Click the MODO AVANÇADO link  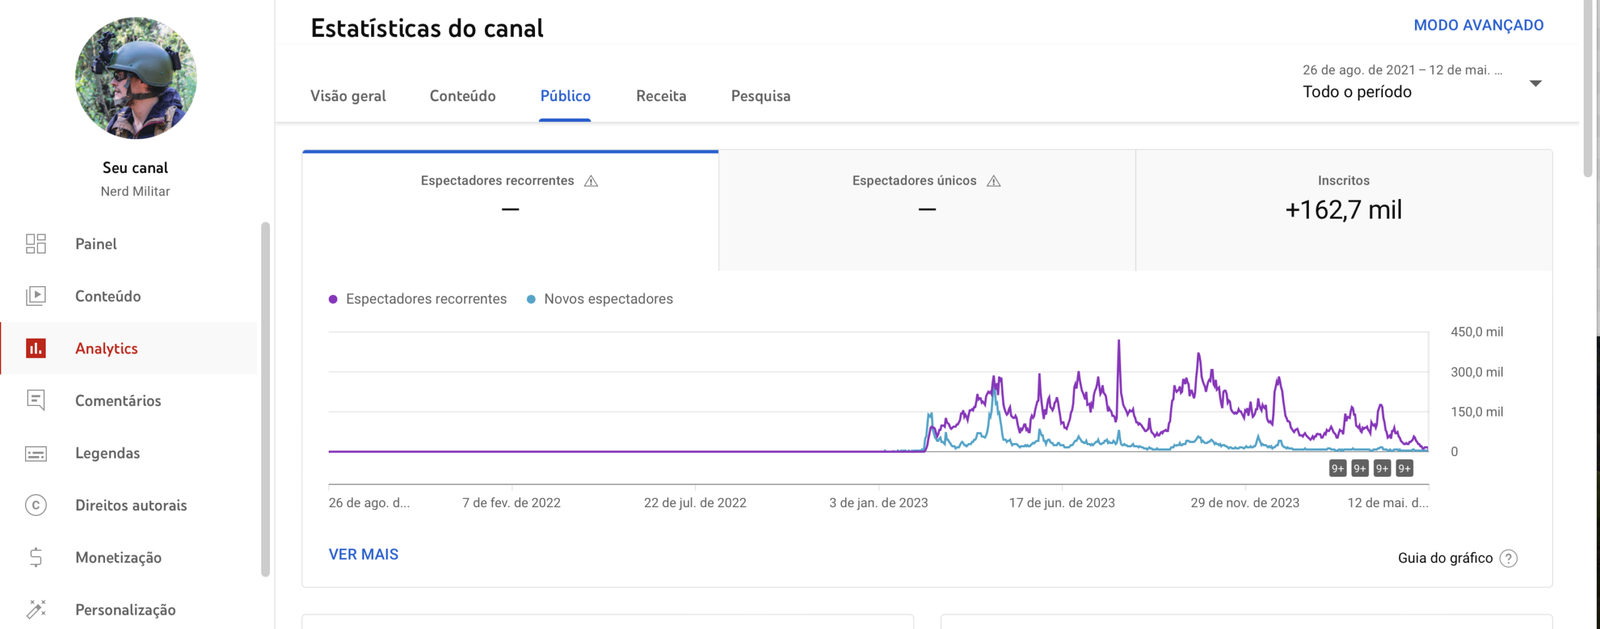(x=1478, y=25)
